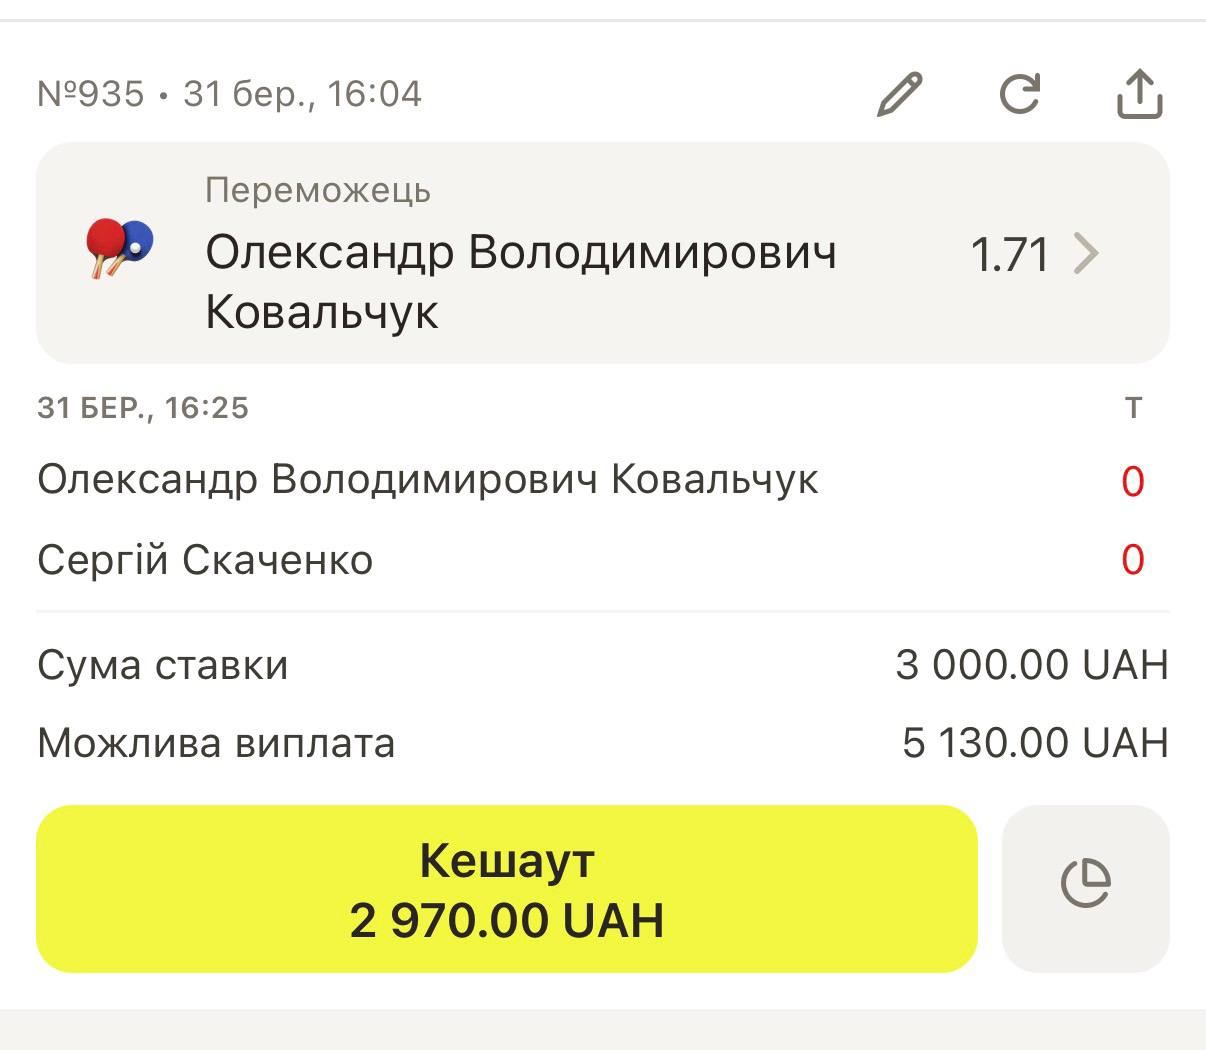Viewport: 1206px width, 1050px height.
Task: Tap the pencil edit bet icon
Action: pos(899,95)
